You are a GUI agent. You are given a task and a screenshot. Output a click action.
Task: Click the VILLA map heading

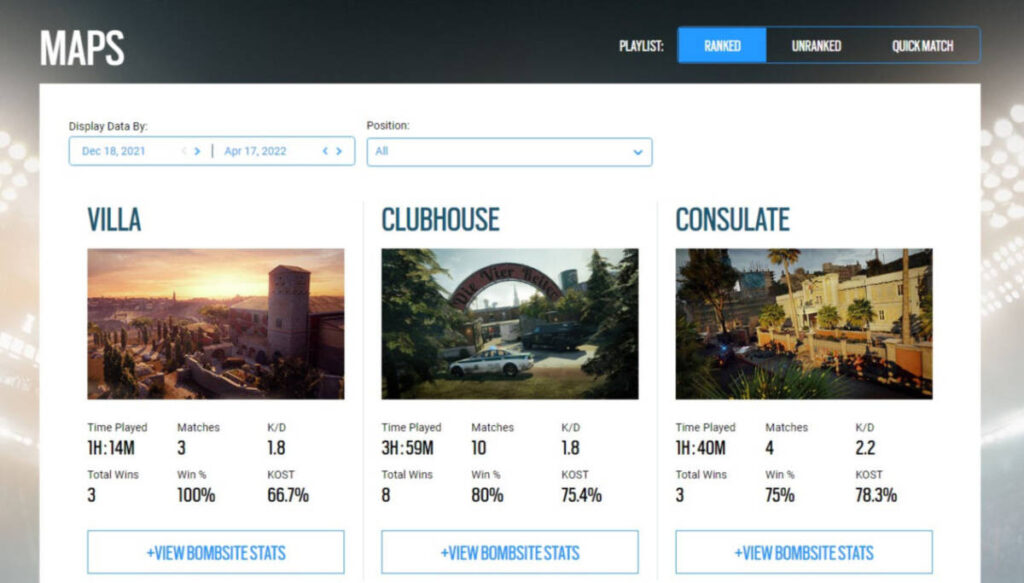pos(114,220)
